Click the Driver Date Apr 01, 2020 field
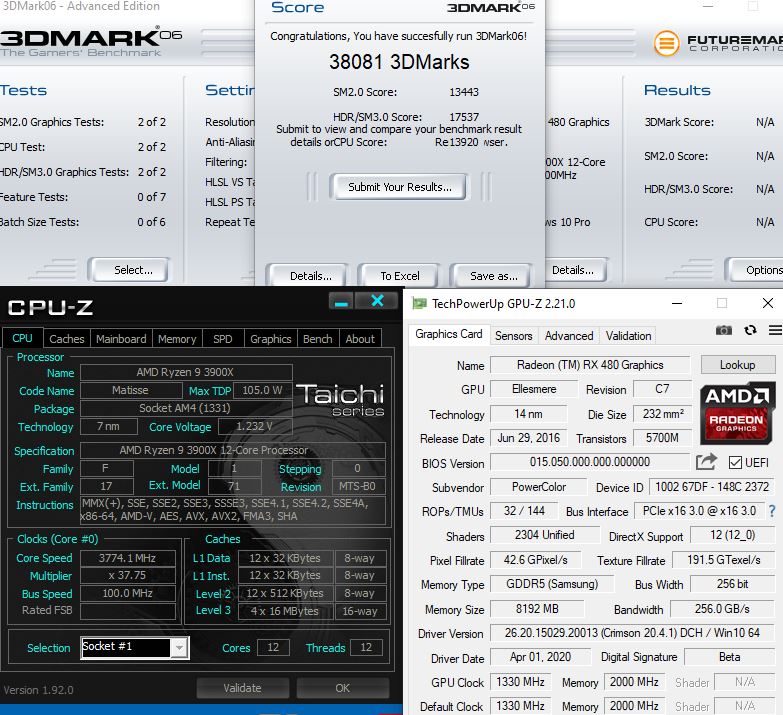 click(x=540, y=657)
